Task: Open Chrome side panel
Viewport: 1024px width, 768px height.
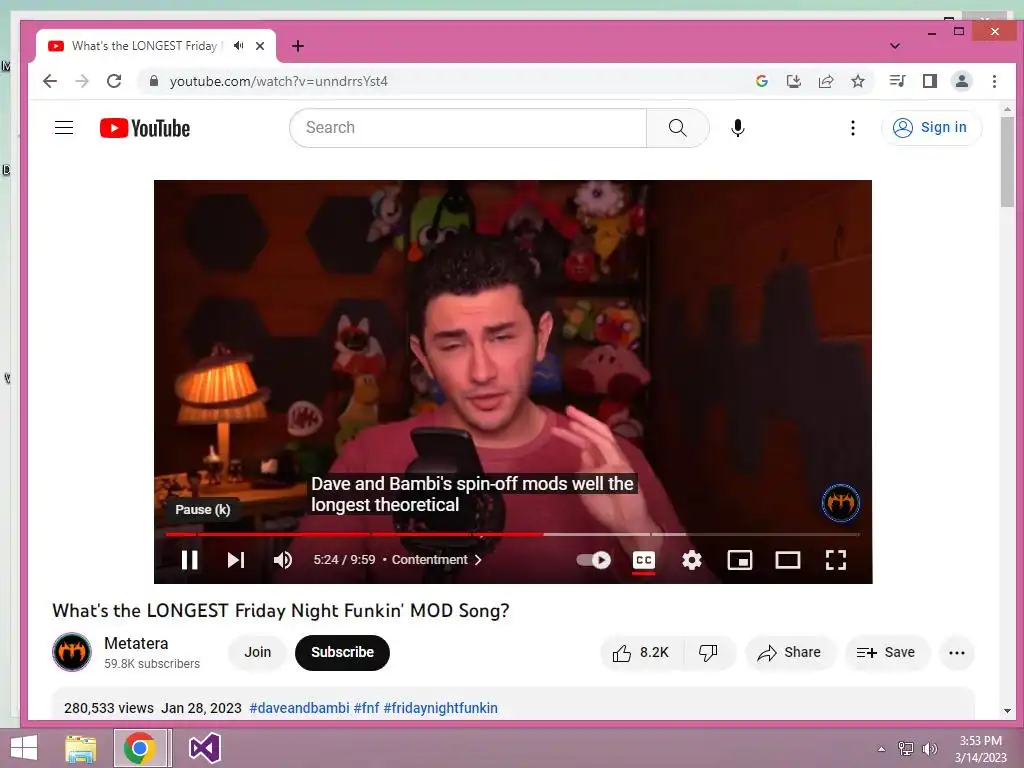Action: (x=930, y=81)
